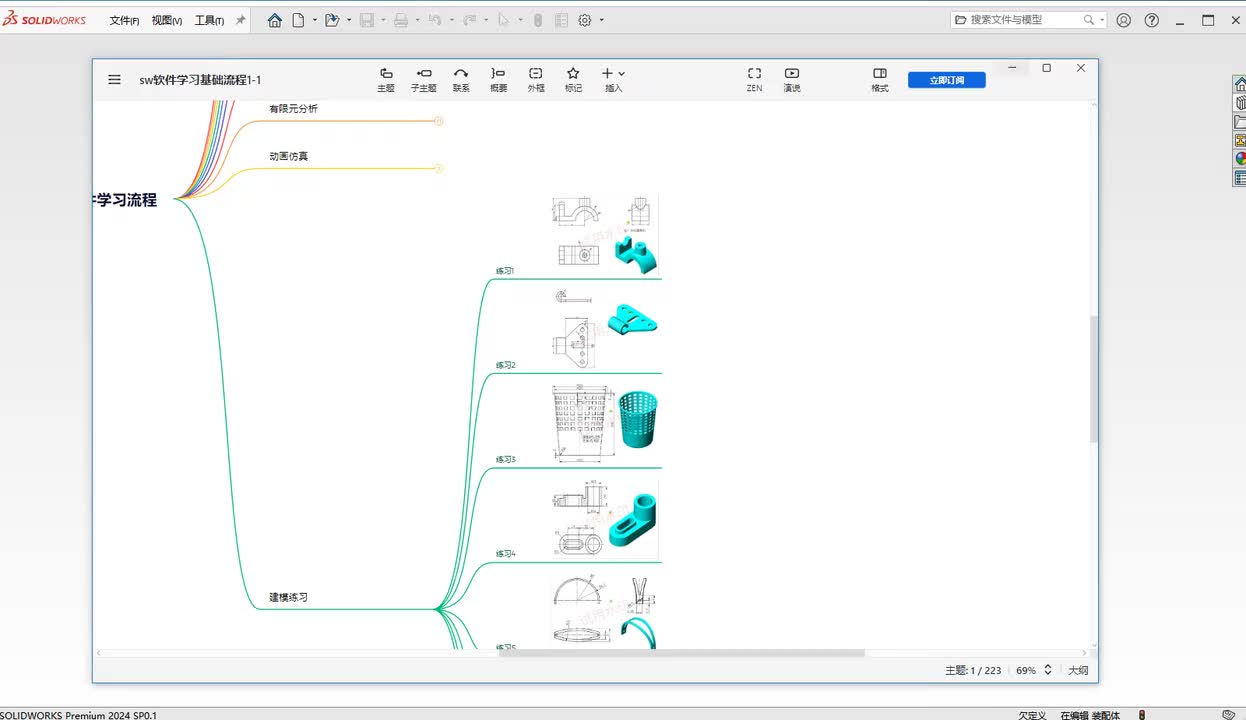
Task: Open the Custom Properties task pane tab
Action: (x=1240, y=178)
